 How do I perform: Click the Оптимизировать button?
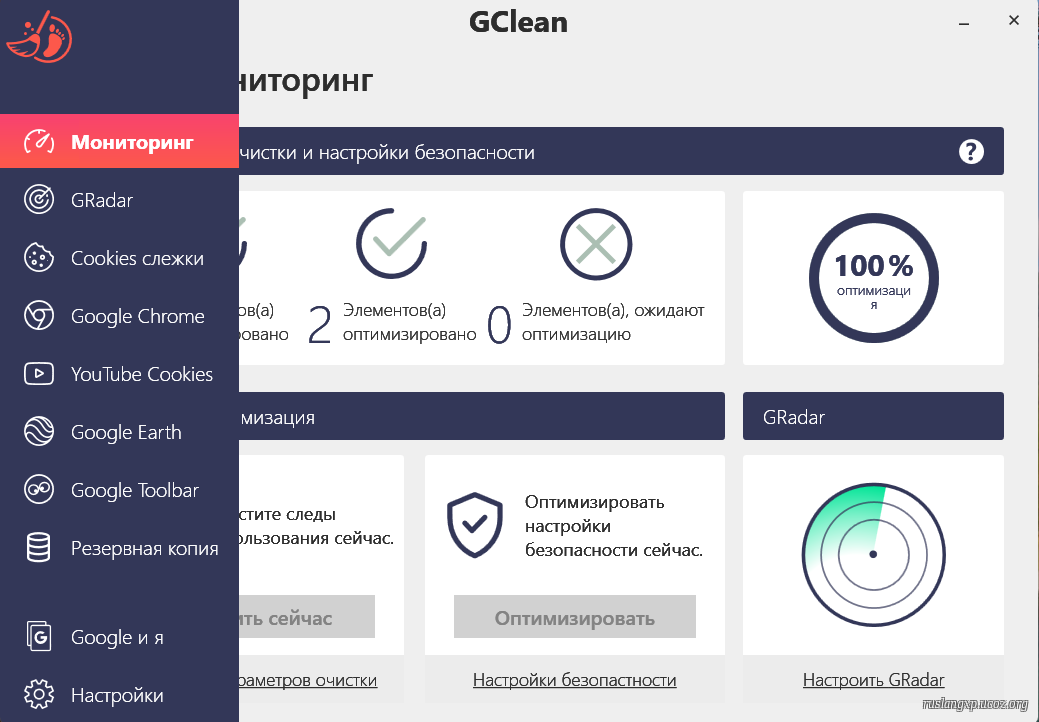point(574,617)
